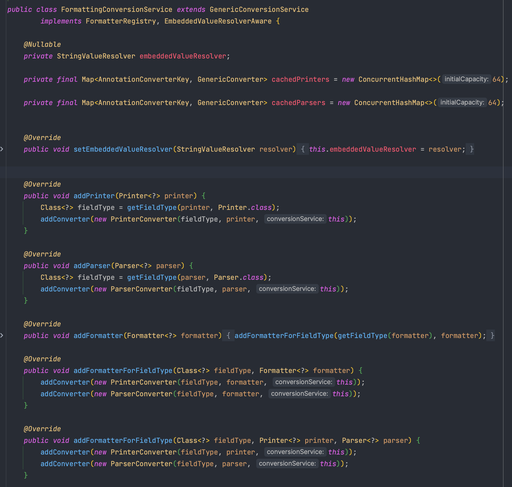Click ParserConverter inside addParser body
512x487 pixels.
coord(141,289)
